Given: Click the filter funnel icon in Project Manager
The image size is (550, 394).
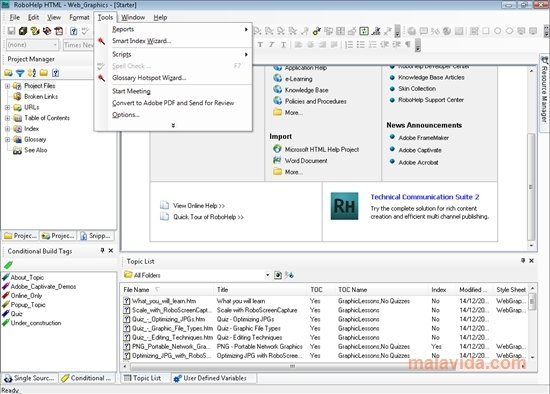Looking at the screenshot, I should click(x=20, y=73).
